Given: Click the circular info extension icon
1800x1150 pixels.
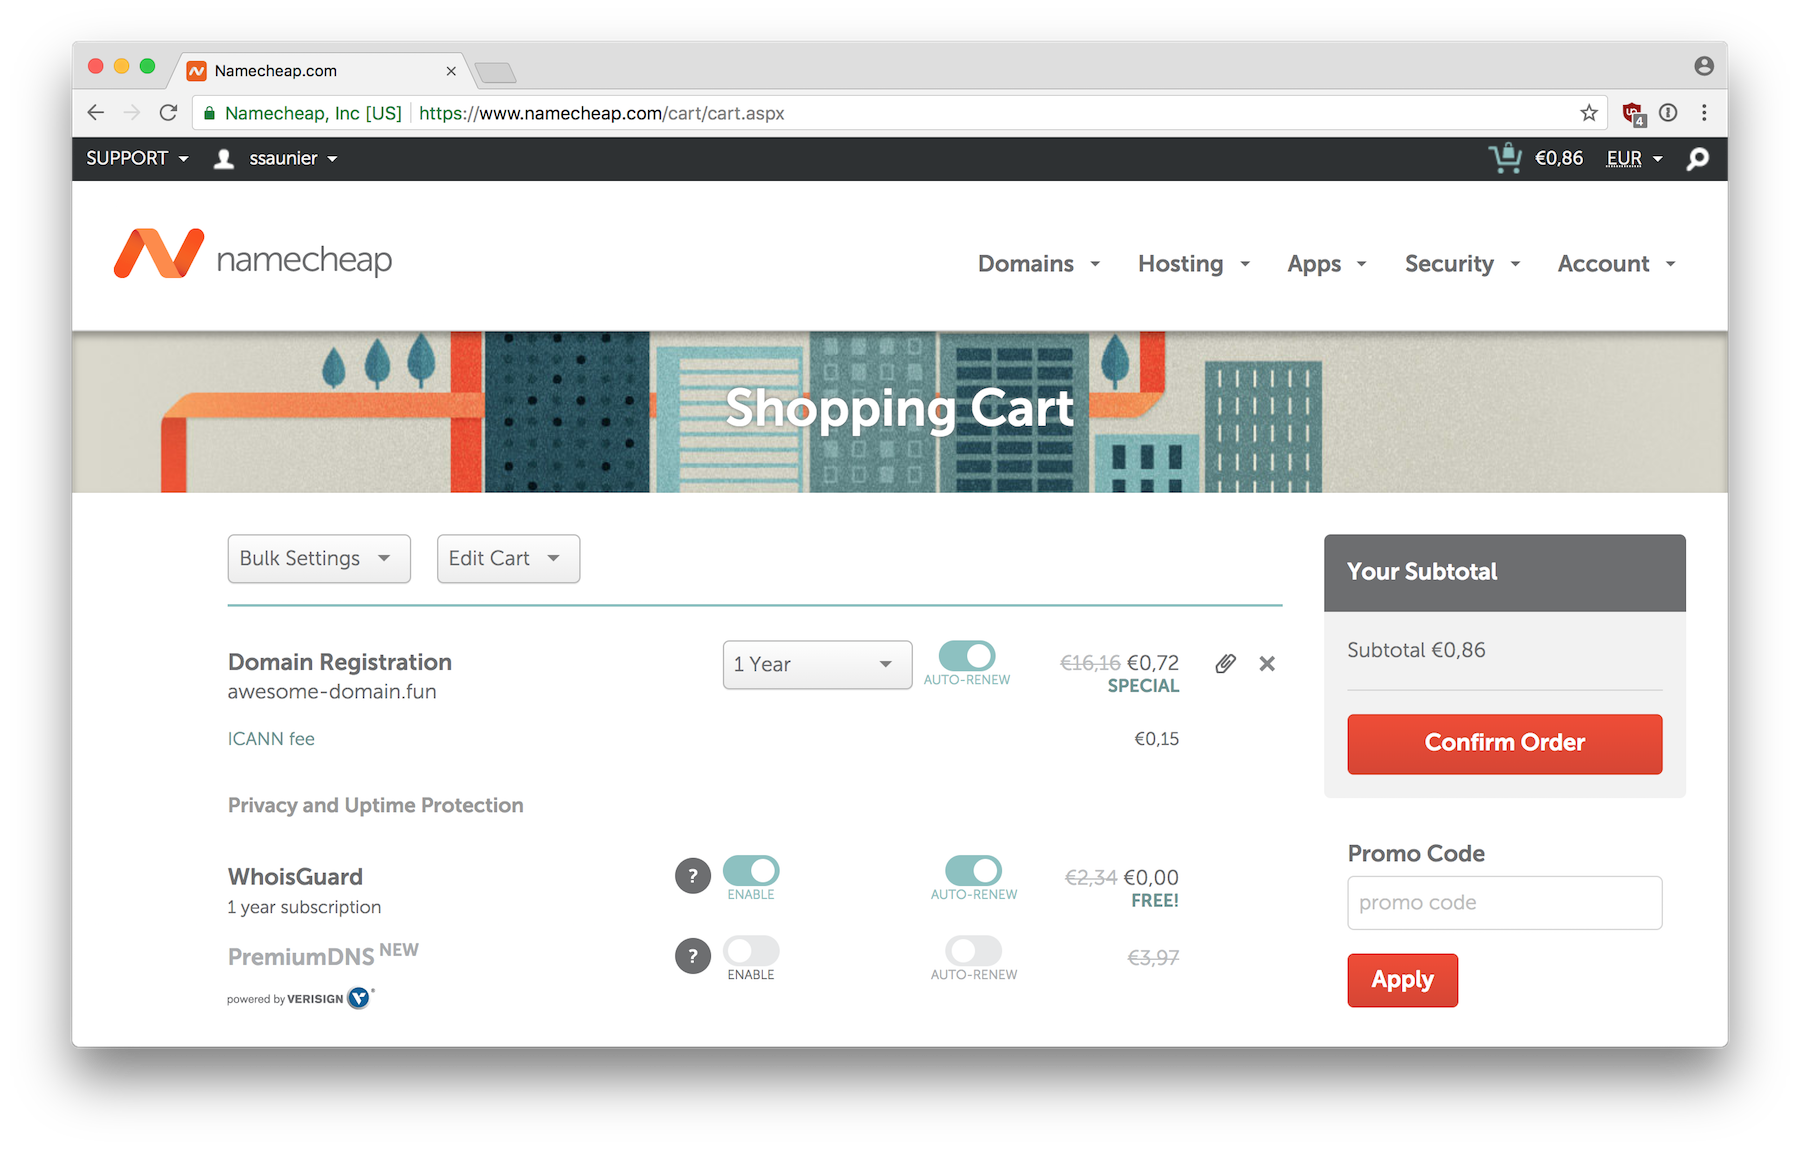Looking at the screenshot, I should point(1668,113).
